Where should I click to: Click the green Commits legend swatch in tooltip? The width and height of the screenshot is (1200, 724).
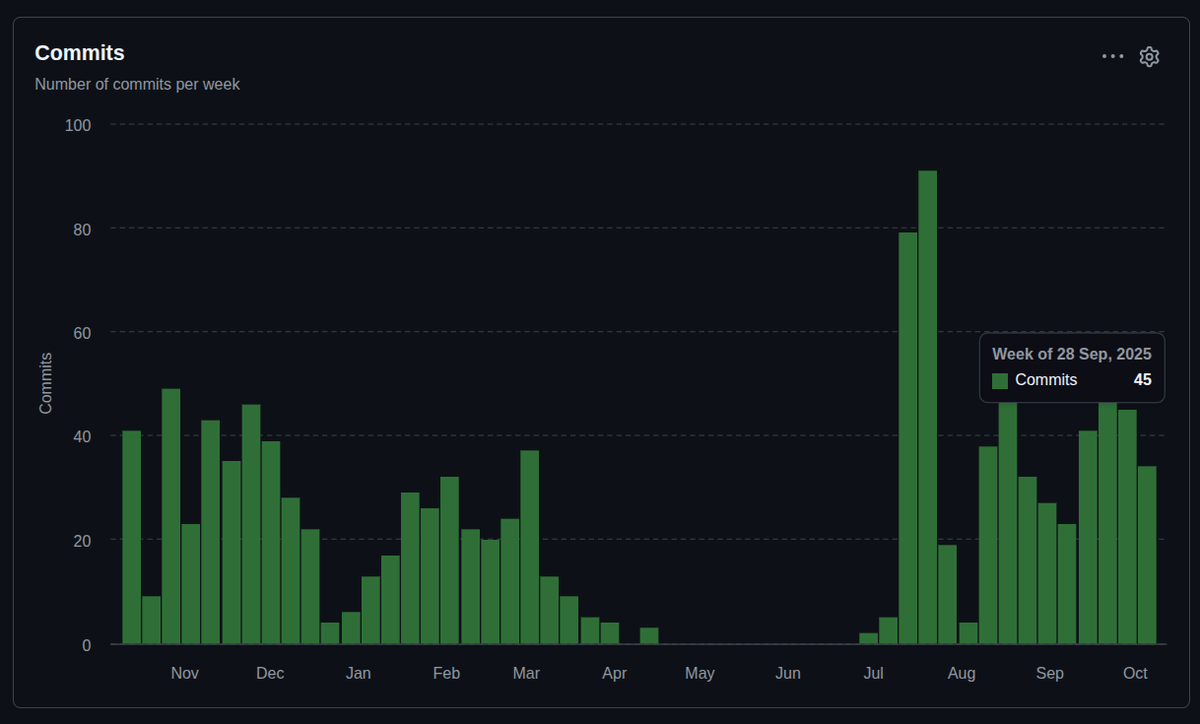(999, 380)
